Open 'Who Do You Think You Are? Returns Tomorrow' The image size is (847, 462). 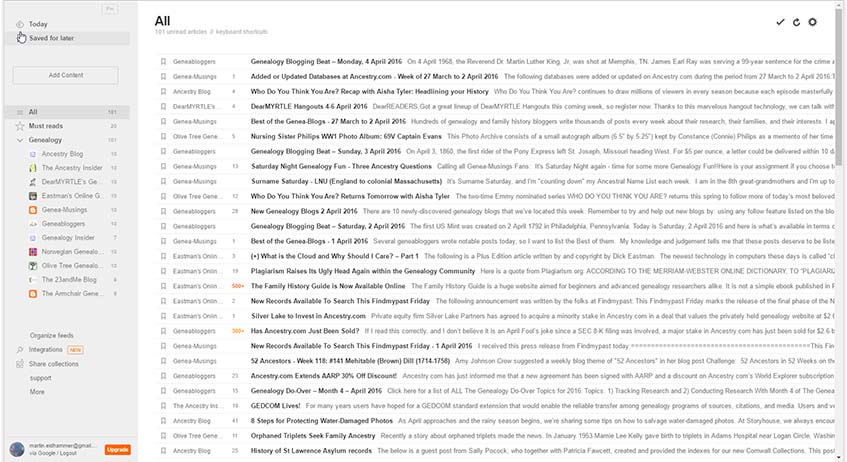(350, 196)
